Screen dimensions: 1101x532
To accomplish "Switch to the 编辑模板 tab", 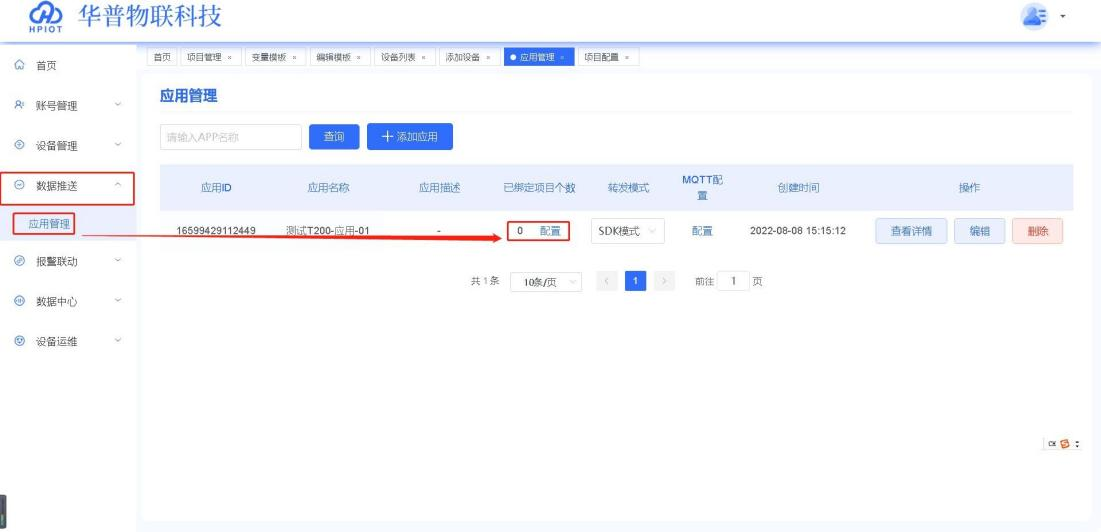I will [340, 58].
